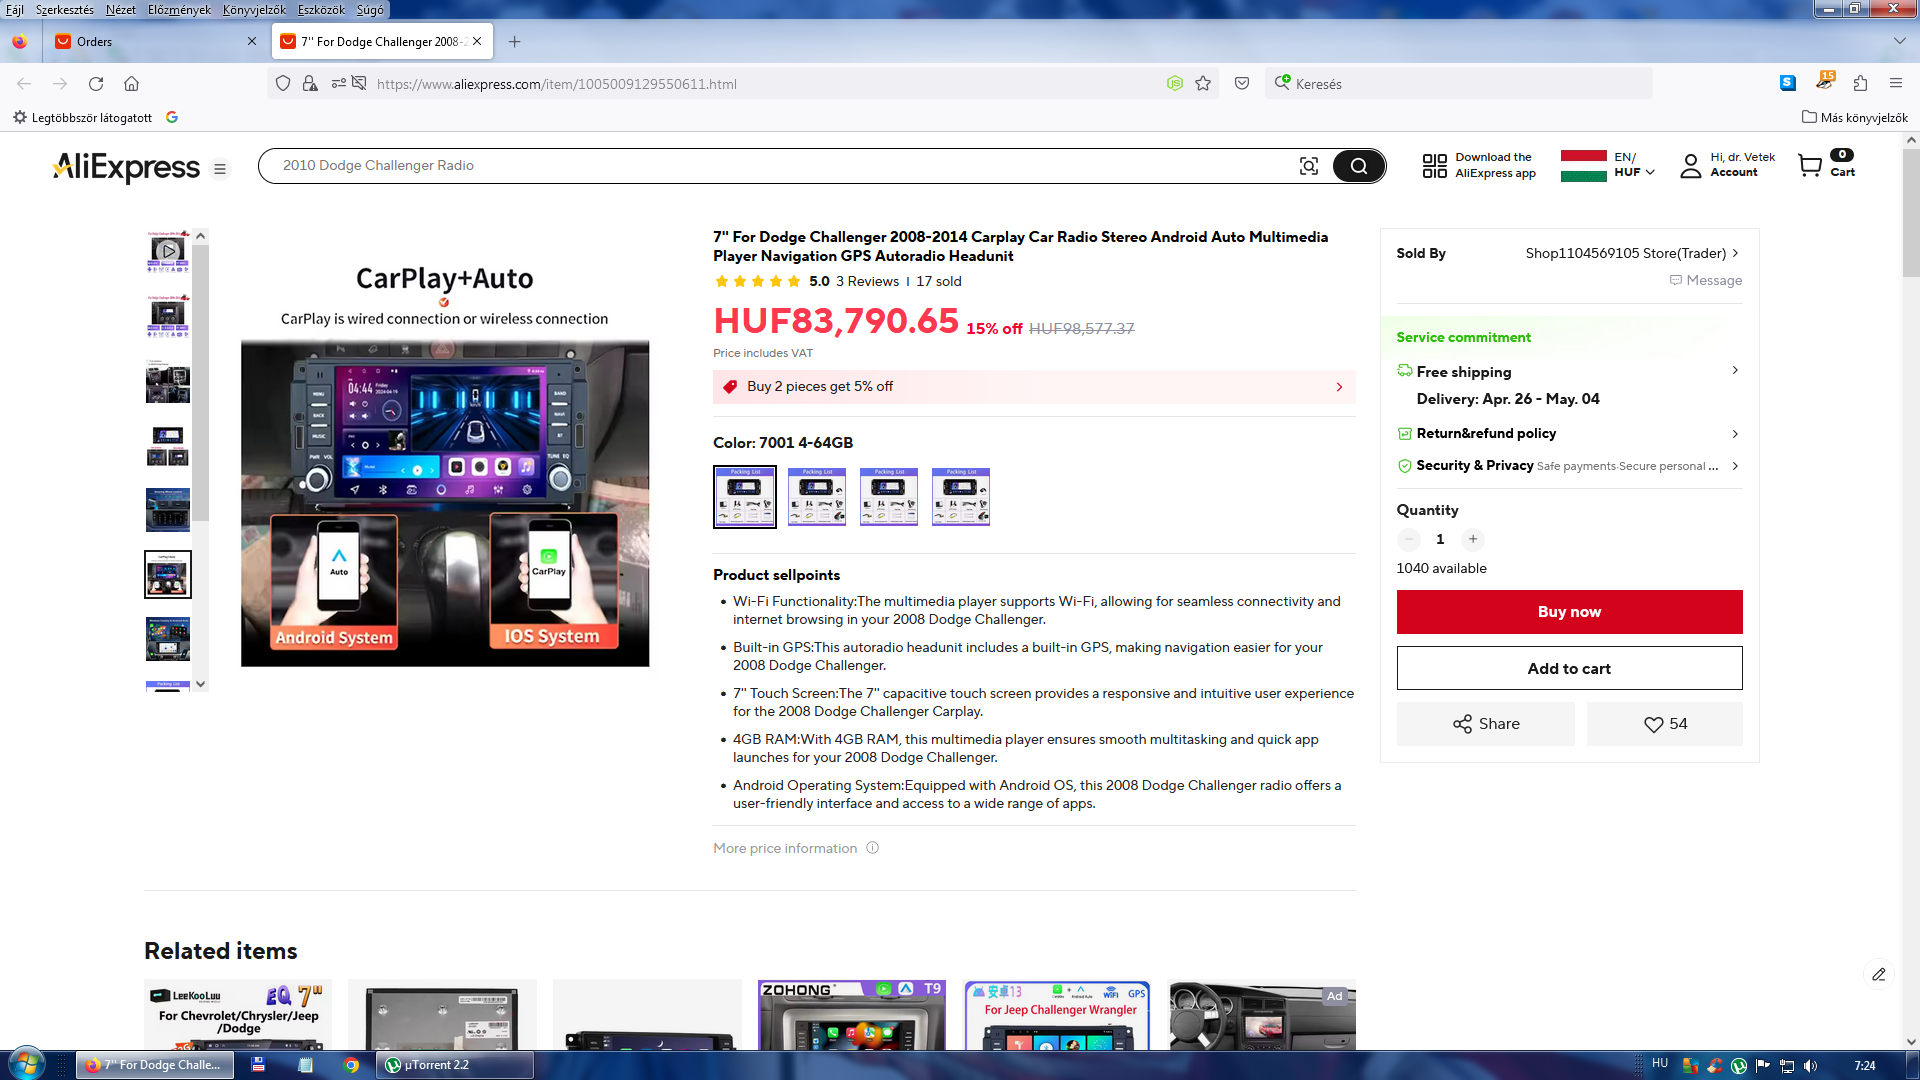The height and width of the screenshot is (1080, 1920).
Task: Open the product video thumbnail
Action: point(168,251)
